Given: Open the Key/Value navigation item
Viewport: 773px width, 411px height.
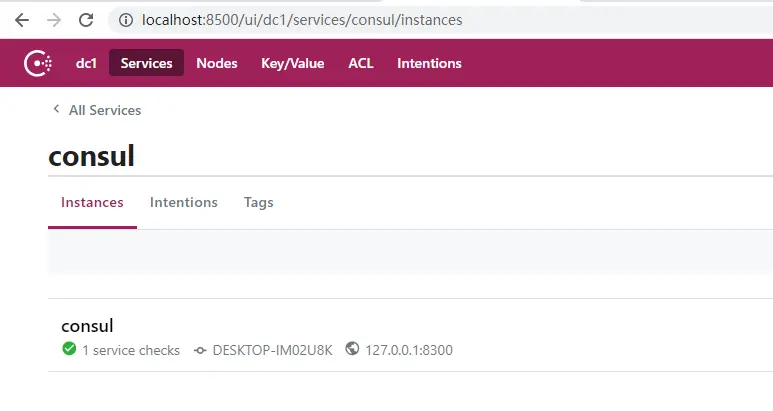Looking at the screenshot, I should [293, 63].
